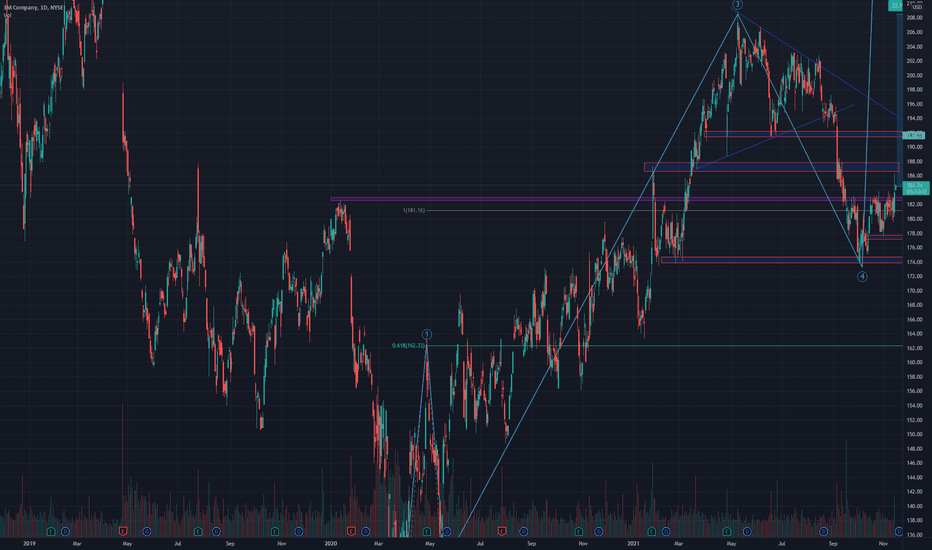The width and height of the screenshot is (932, 550).
Task: Click the red earnings marker after 2020 label
Action: pos(351,531)
